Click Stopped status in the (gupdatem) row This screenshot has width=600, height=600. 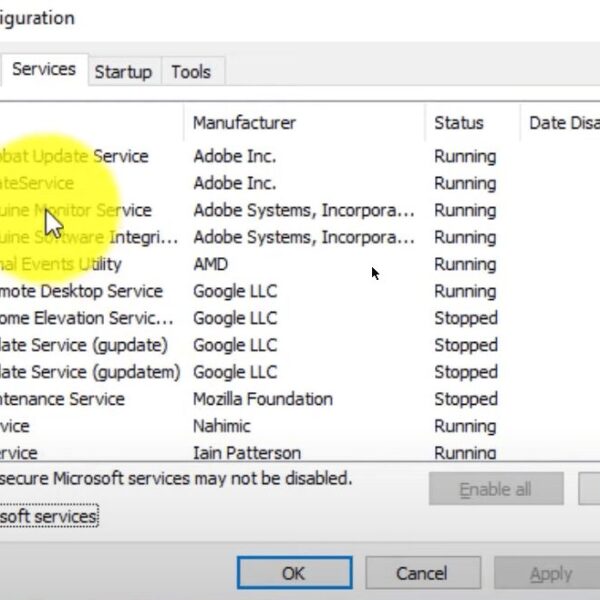pos(466,372)
